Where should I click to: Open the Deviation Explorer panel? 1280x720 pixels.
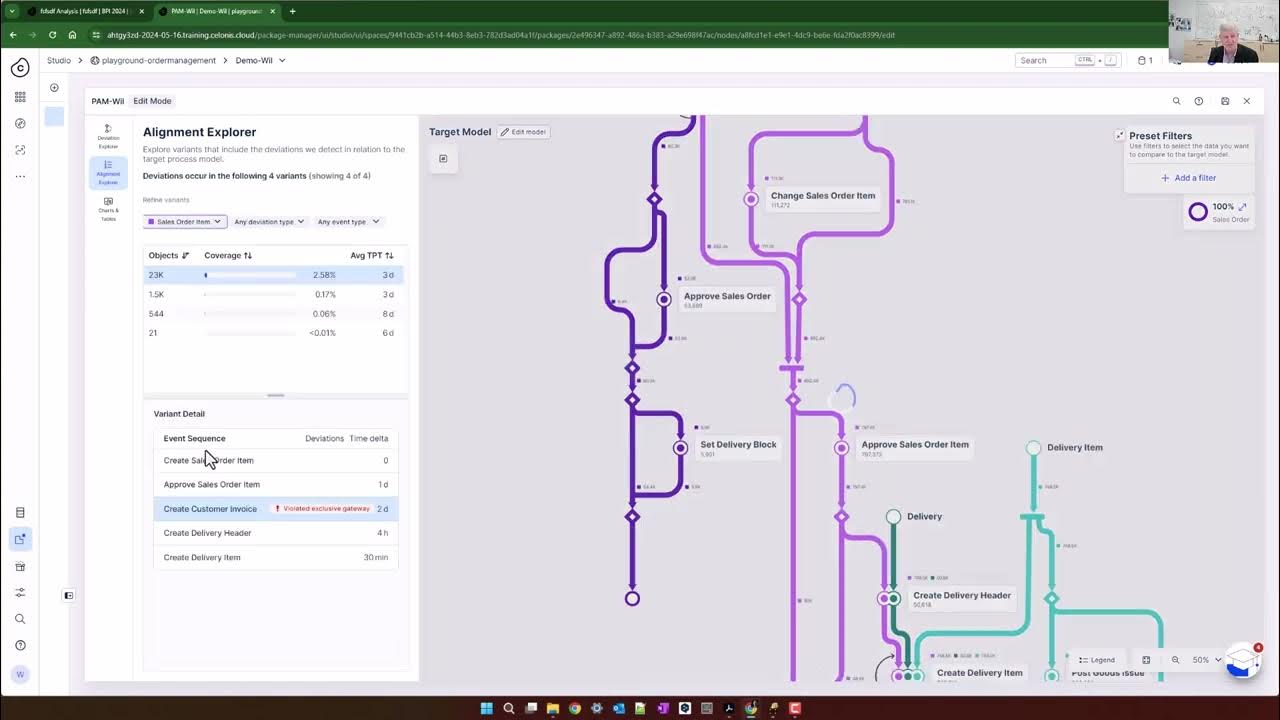(x=108, y=136)
